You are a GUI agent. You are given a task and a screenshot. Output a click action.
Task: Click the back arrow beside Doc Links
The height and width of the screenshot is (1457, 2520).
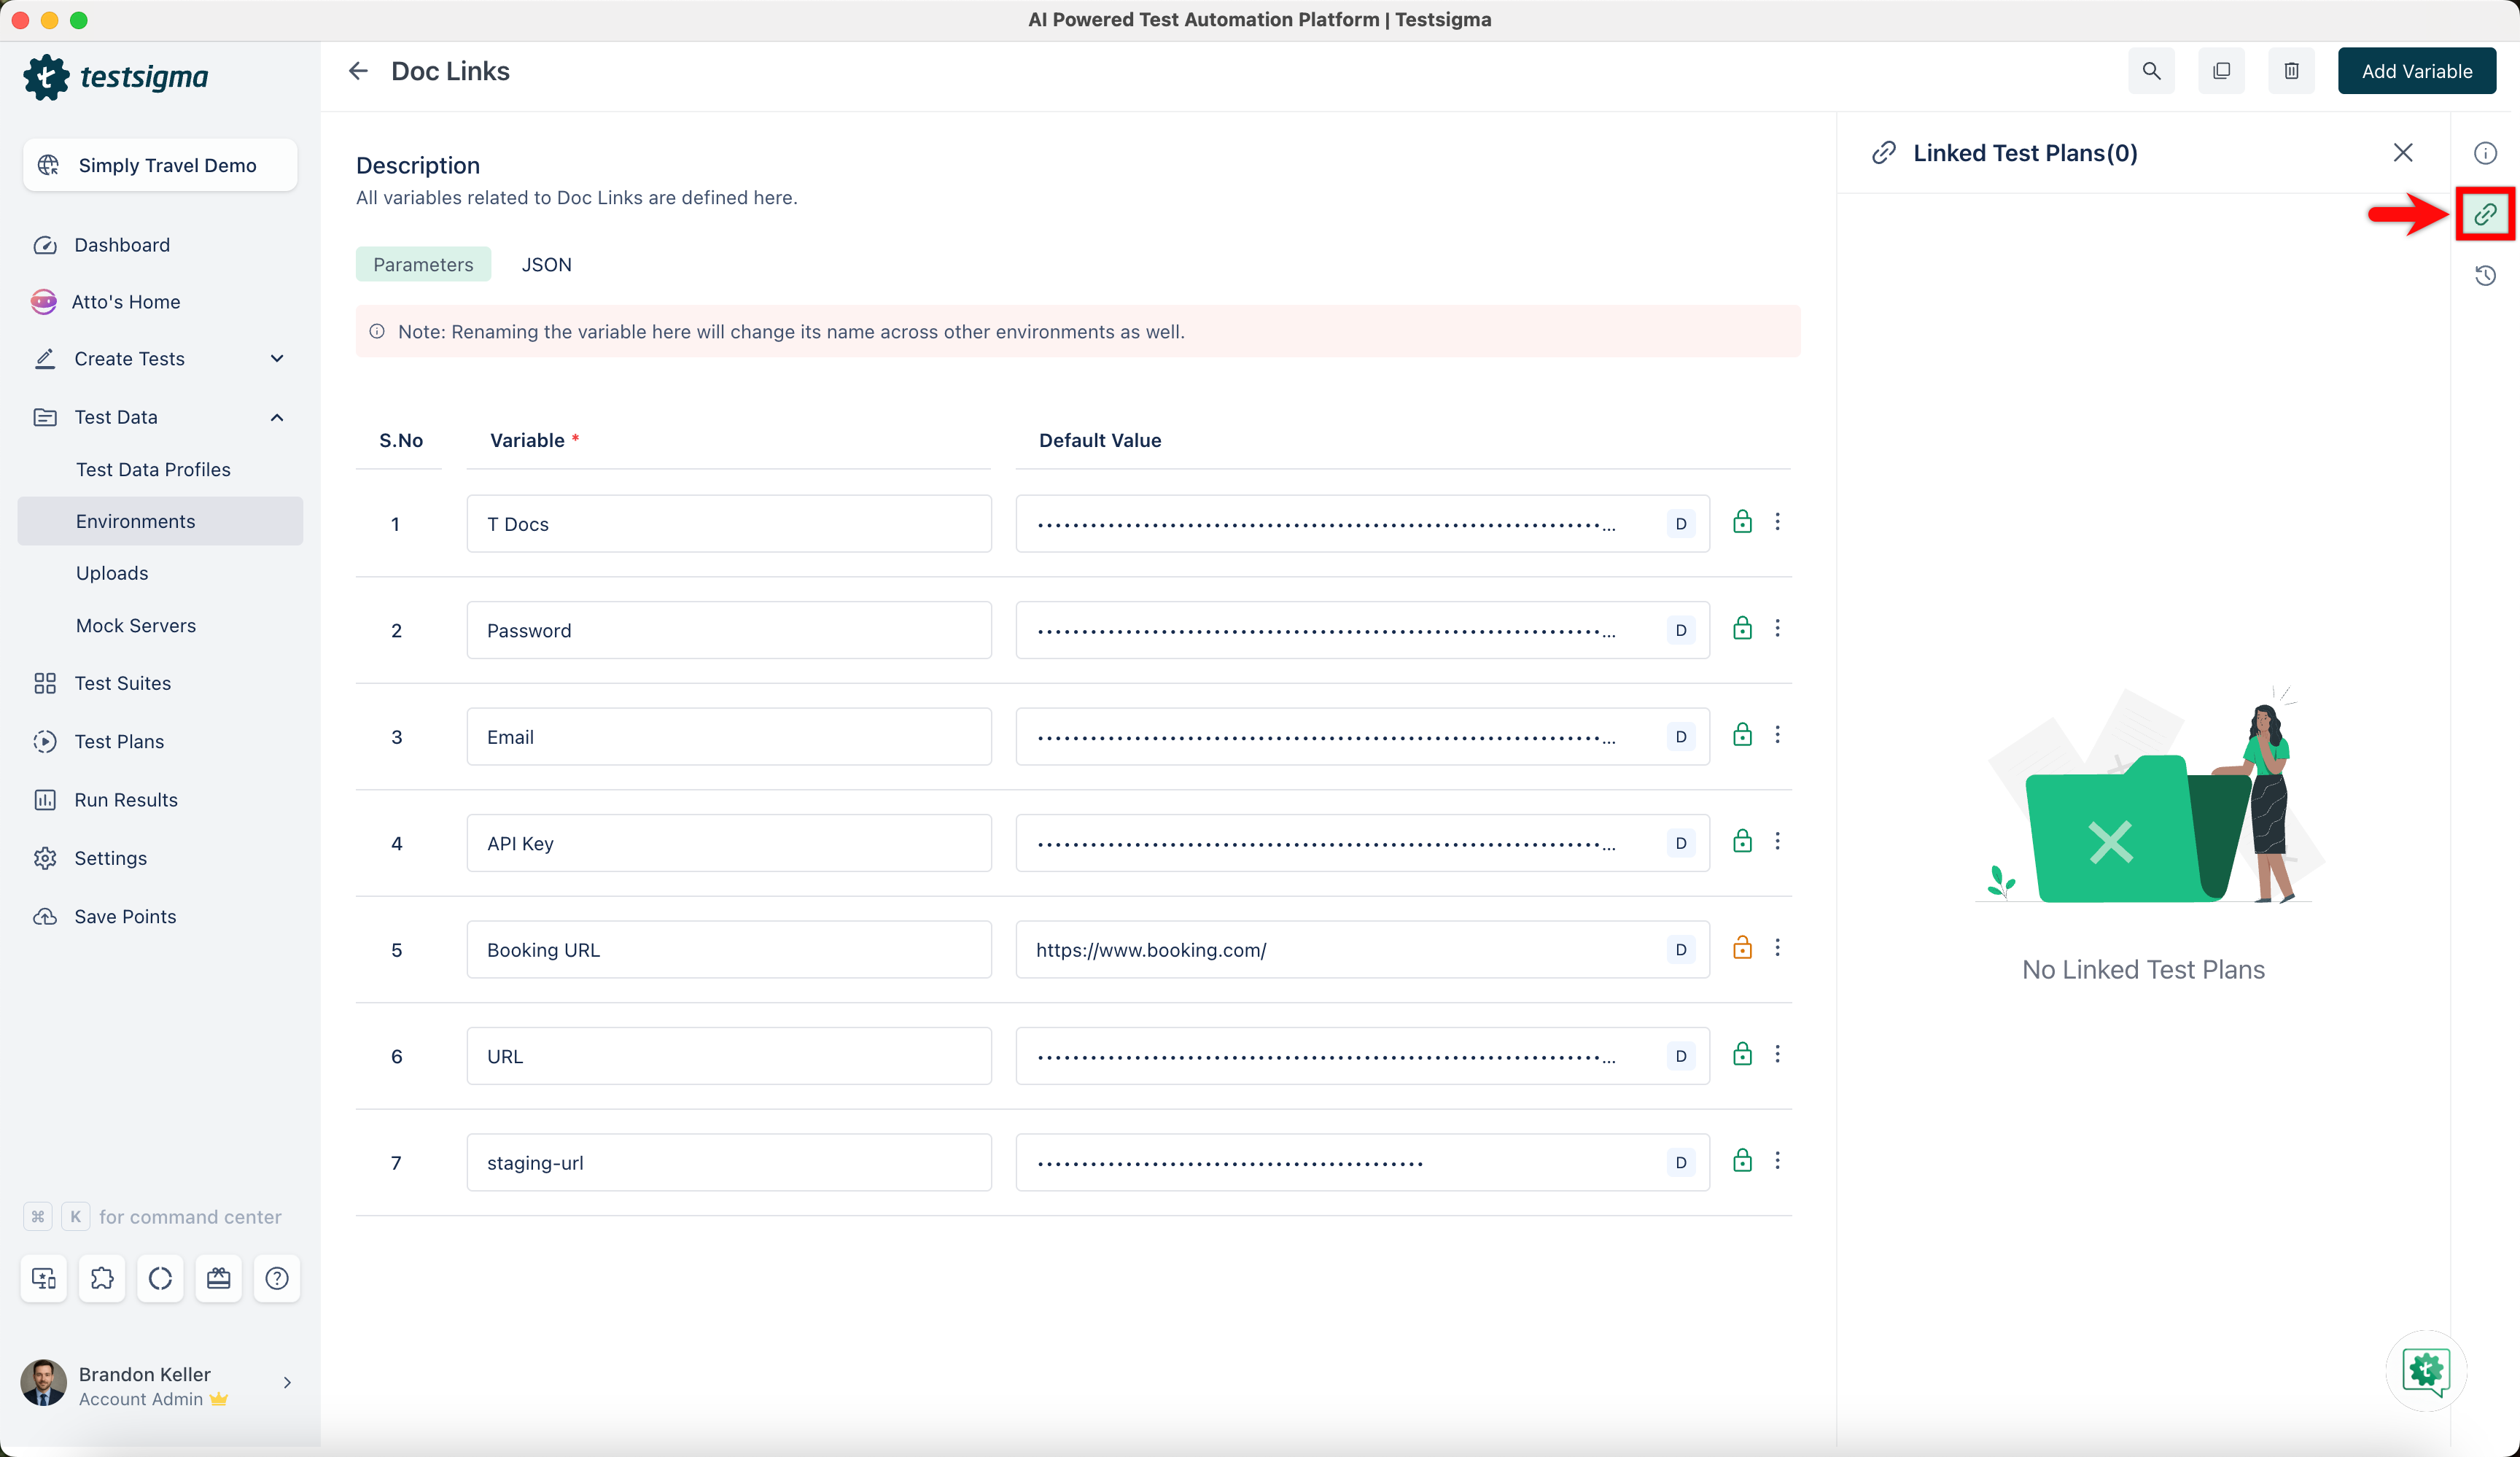click(358, 71)
